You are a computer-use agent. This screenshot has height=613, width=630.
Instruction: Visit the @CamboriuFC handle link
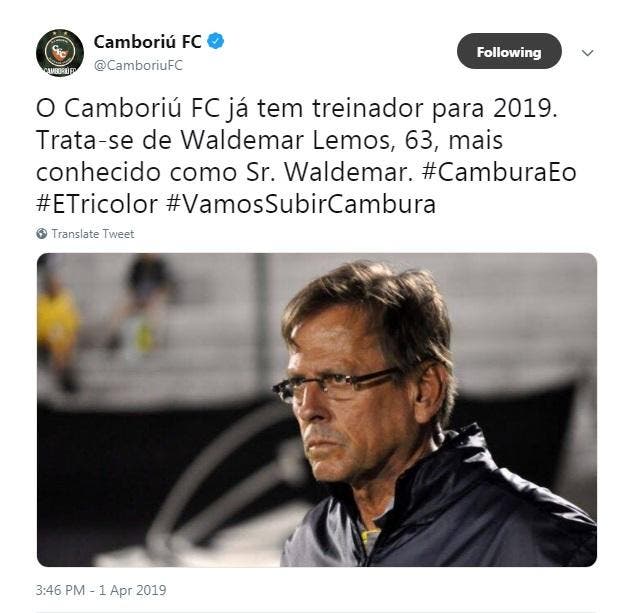pos(138,65)
